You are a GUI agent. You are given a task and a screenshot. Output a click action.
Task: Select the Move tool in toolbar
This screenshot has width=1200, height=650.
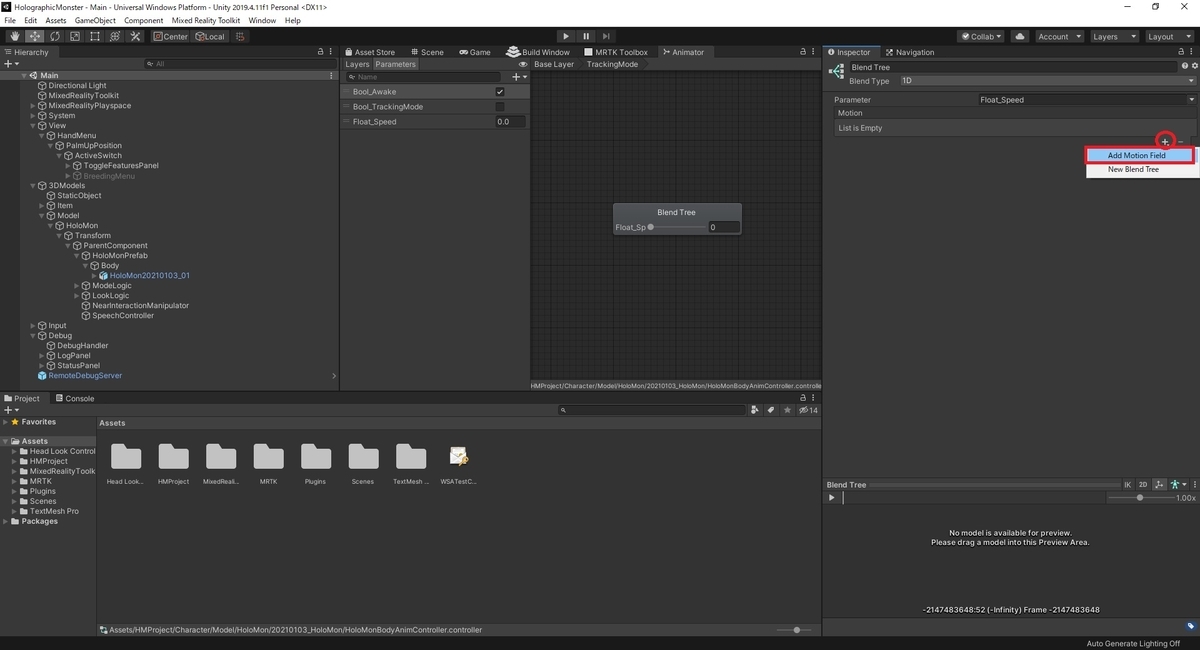(34, 37)
